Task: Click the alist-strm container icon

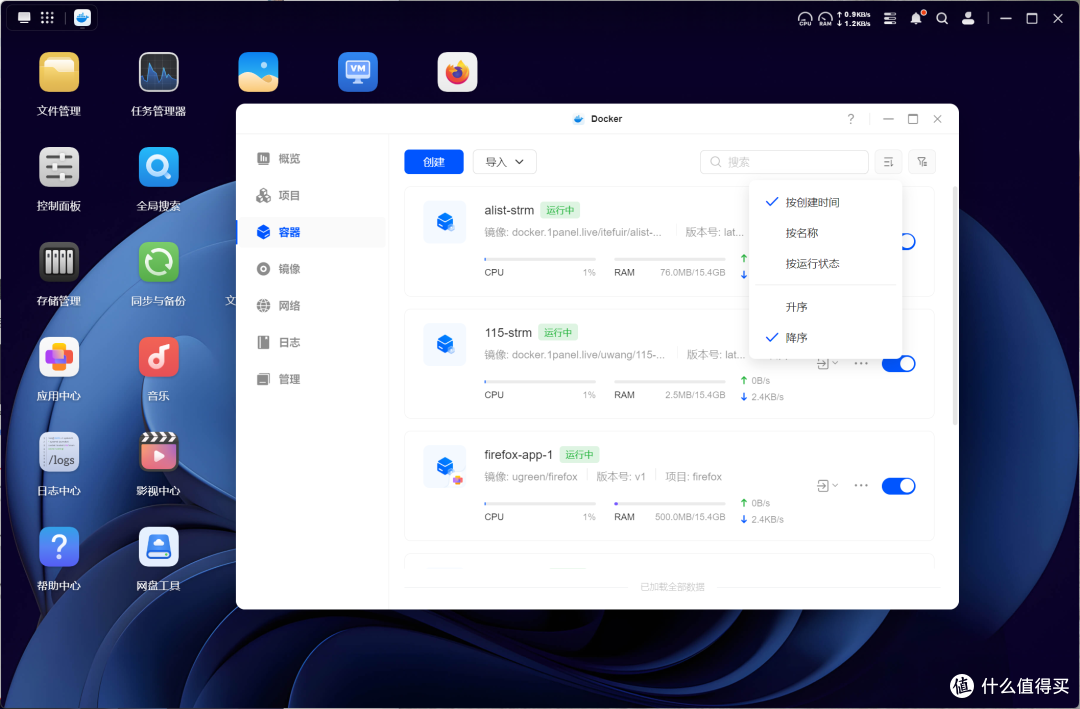Action: click(x=445, y=222)
